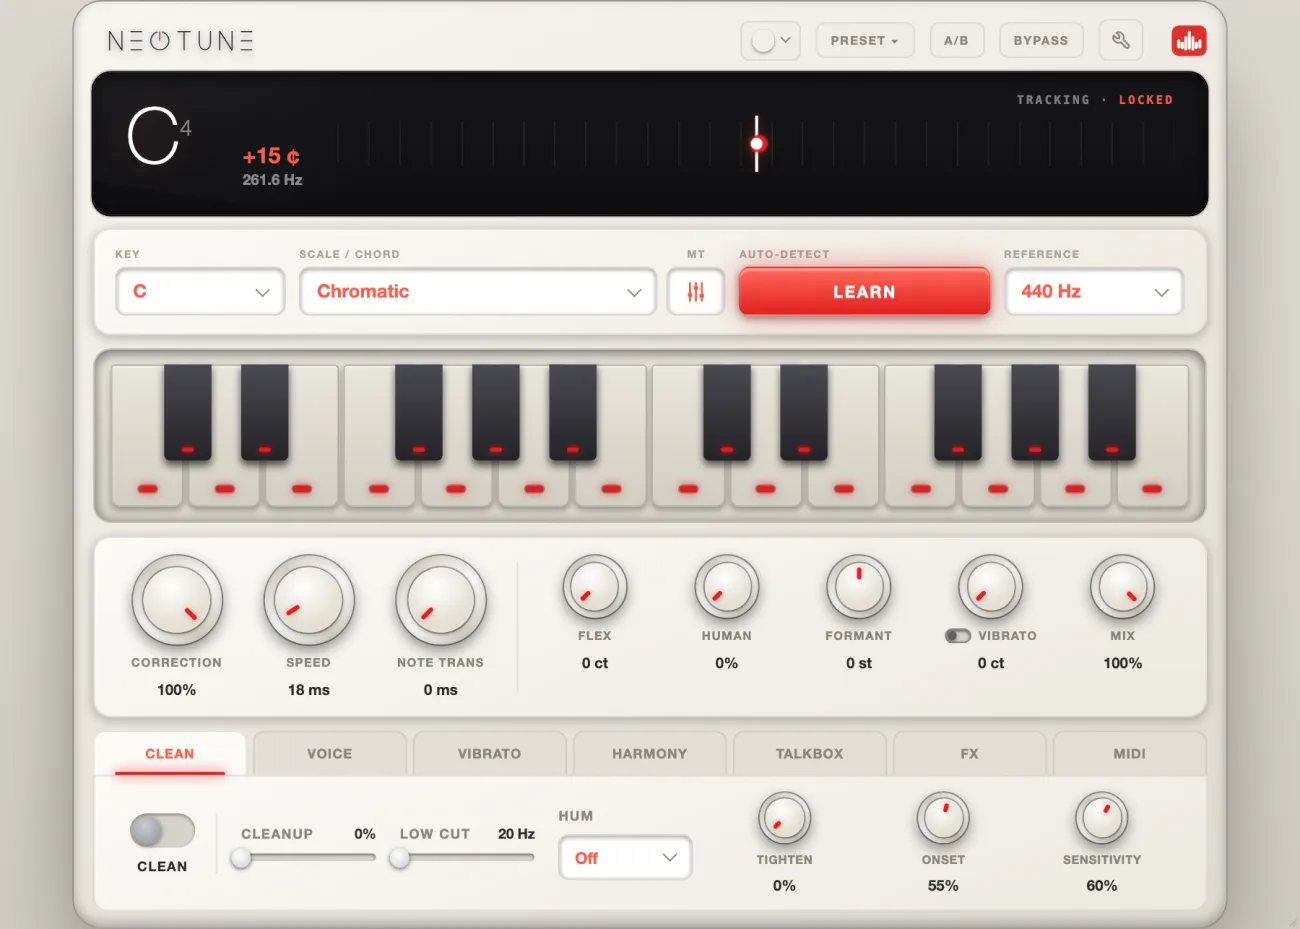Click the ONSET knob
The width and height of the screenshot is (1300, 929).
coord(943,819)
